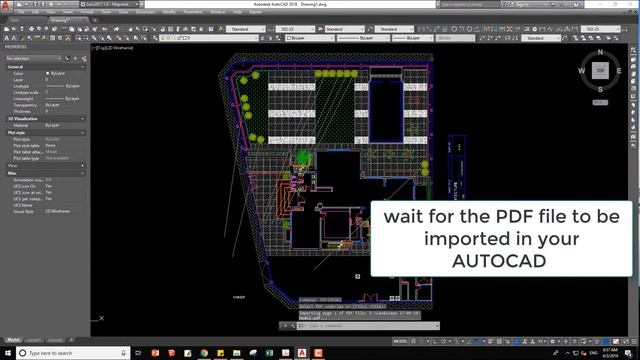The image size is (640, 360).
Task: Click the Redo arrow icon
Action: click(x=116, y=29)
